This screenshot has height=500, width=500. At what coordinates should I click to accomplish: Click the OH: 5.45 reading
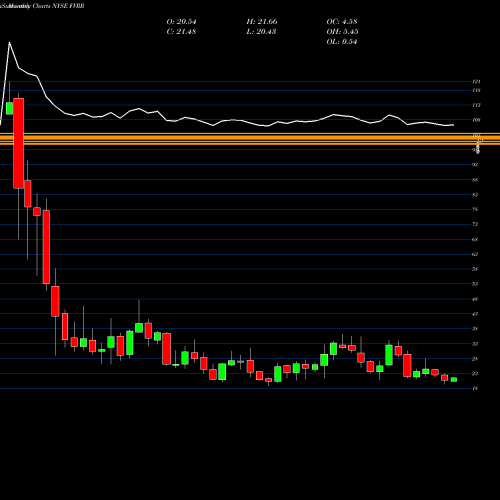click(342, 32)
